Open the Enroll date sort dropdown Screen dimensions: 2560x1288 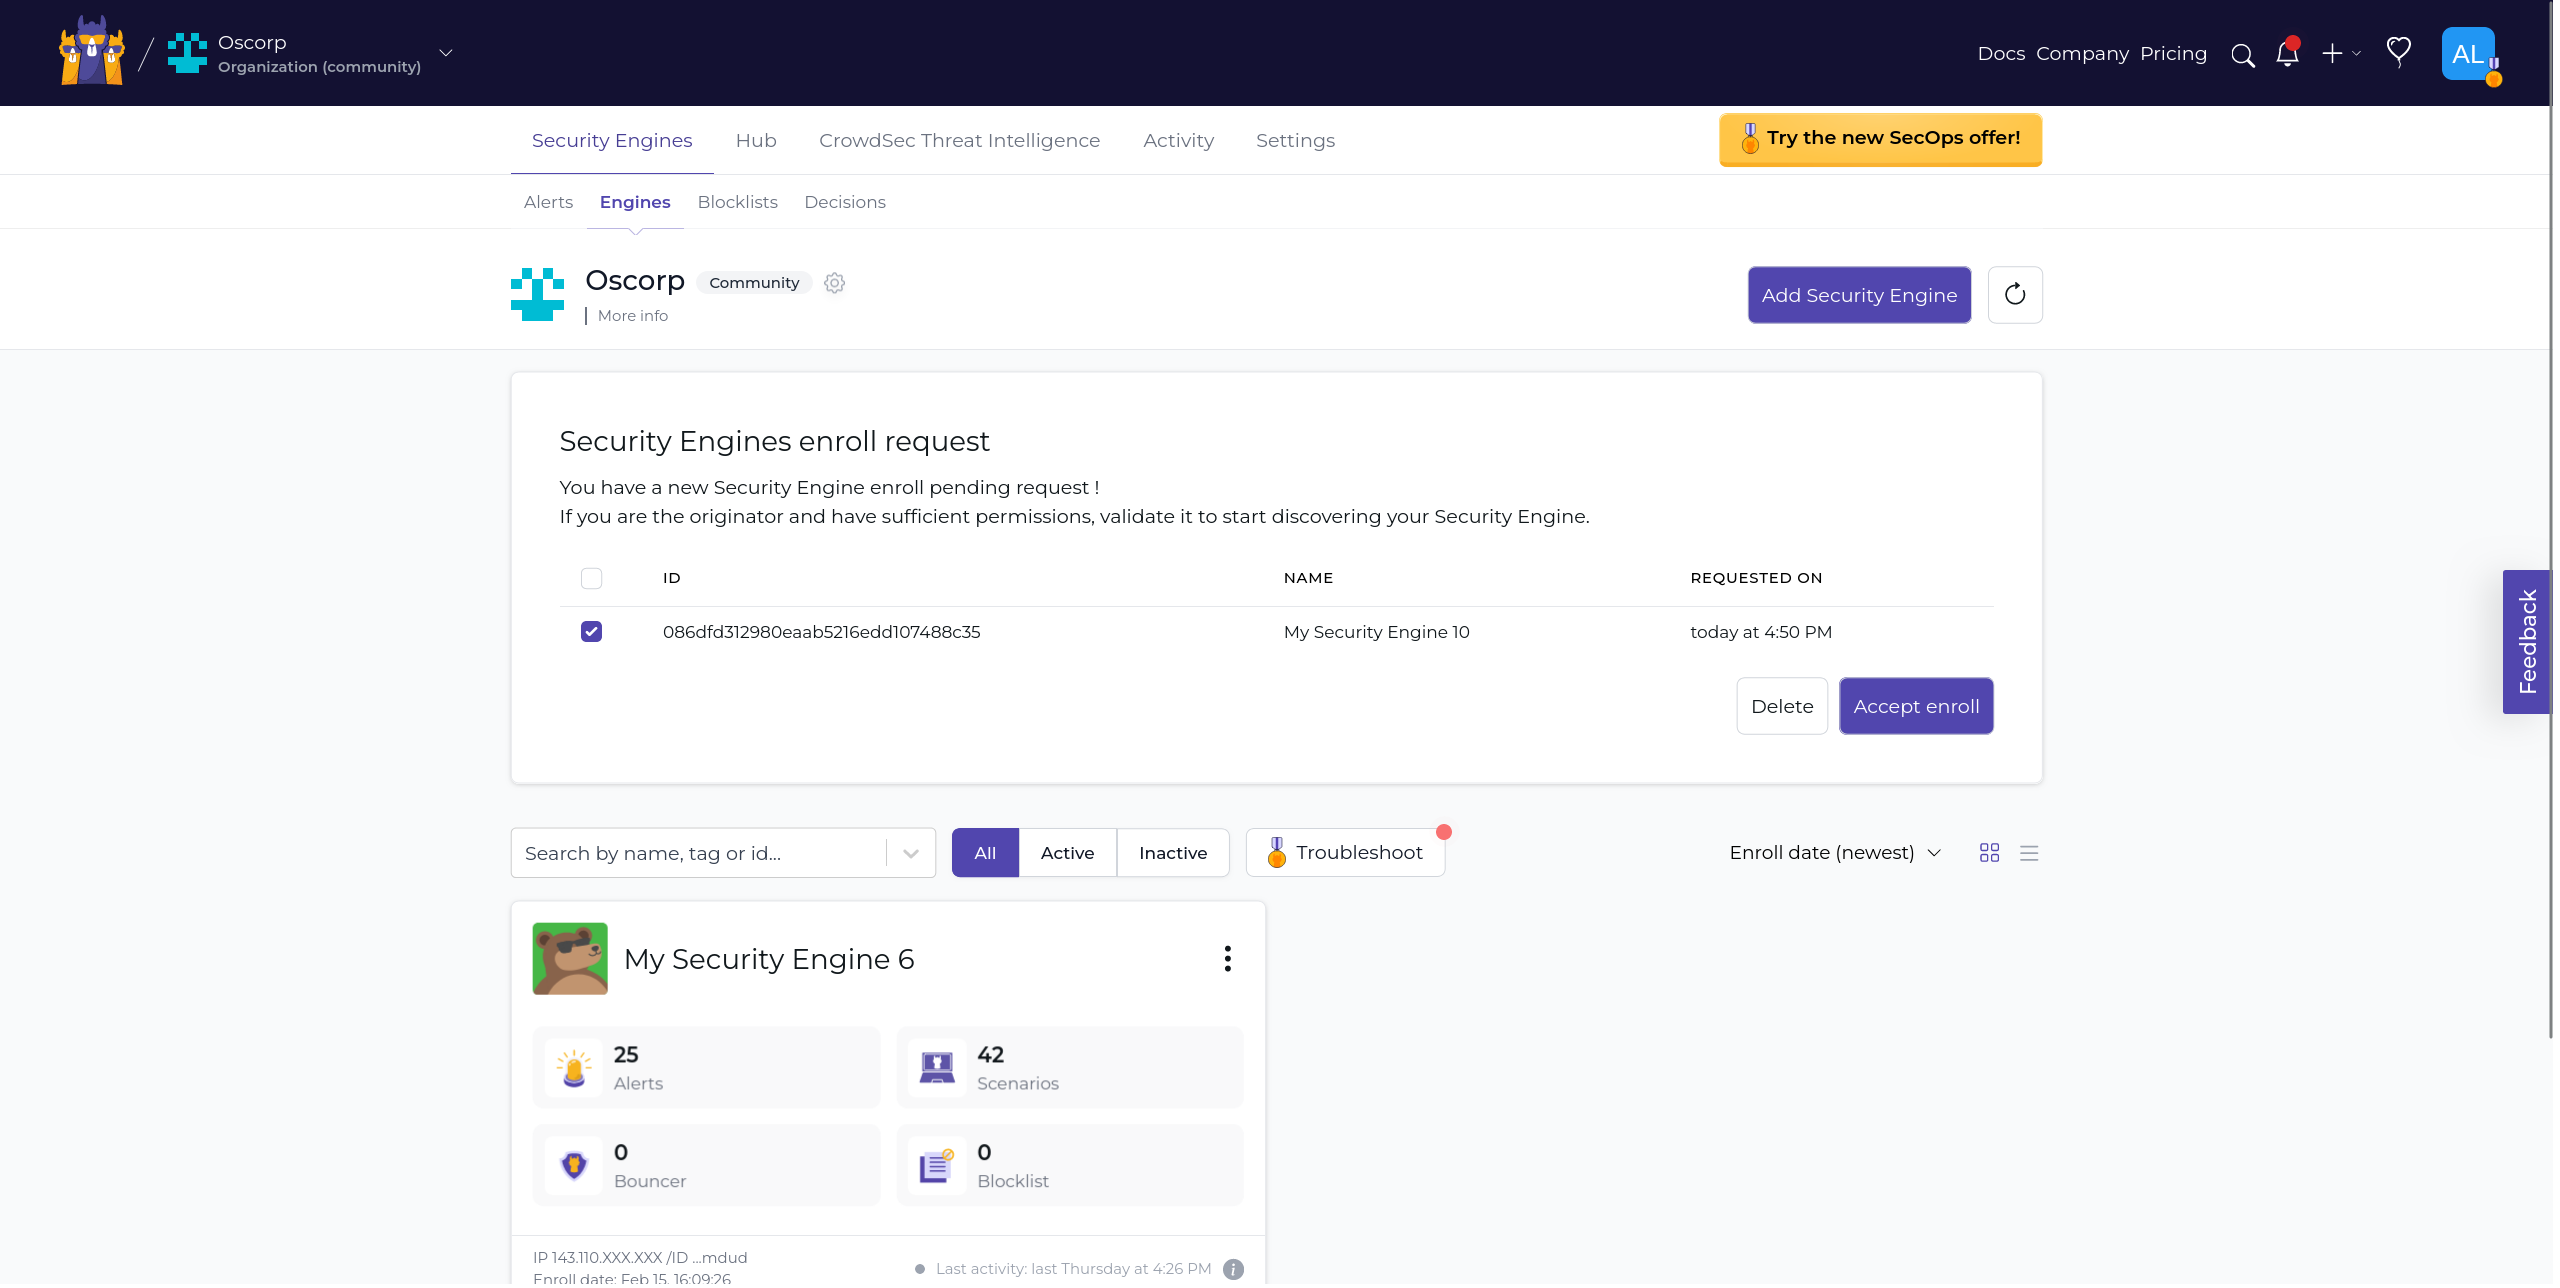[1834, 852]
